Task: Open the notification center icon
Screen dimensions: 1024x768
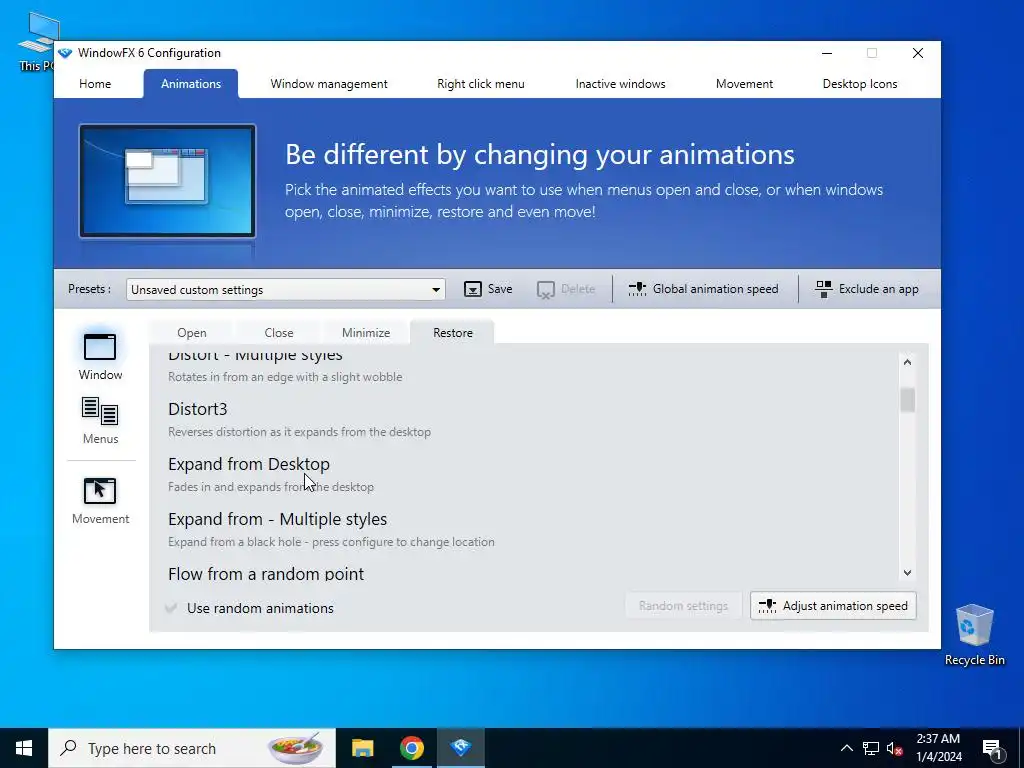Action: pos(992,748)
